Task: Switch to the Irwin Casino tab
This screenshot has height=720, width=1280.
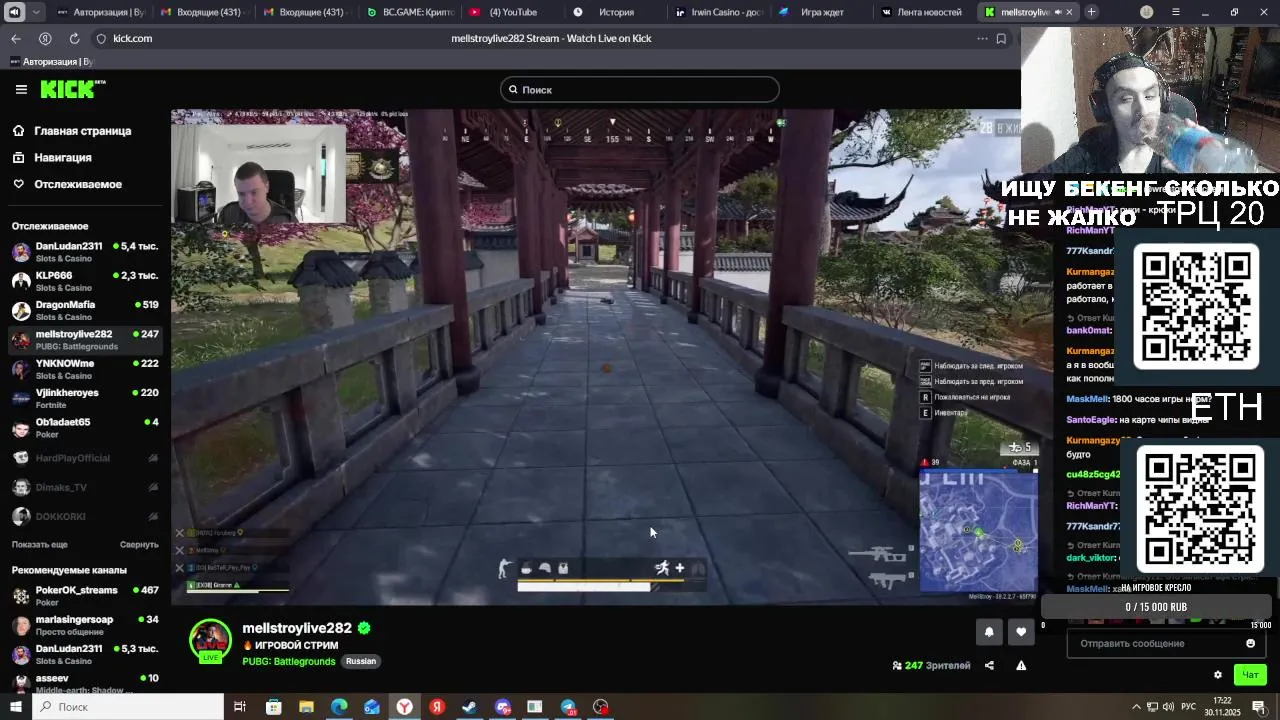Action: pos(717,12)
